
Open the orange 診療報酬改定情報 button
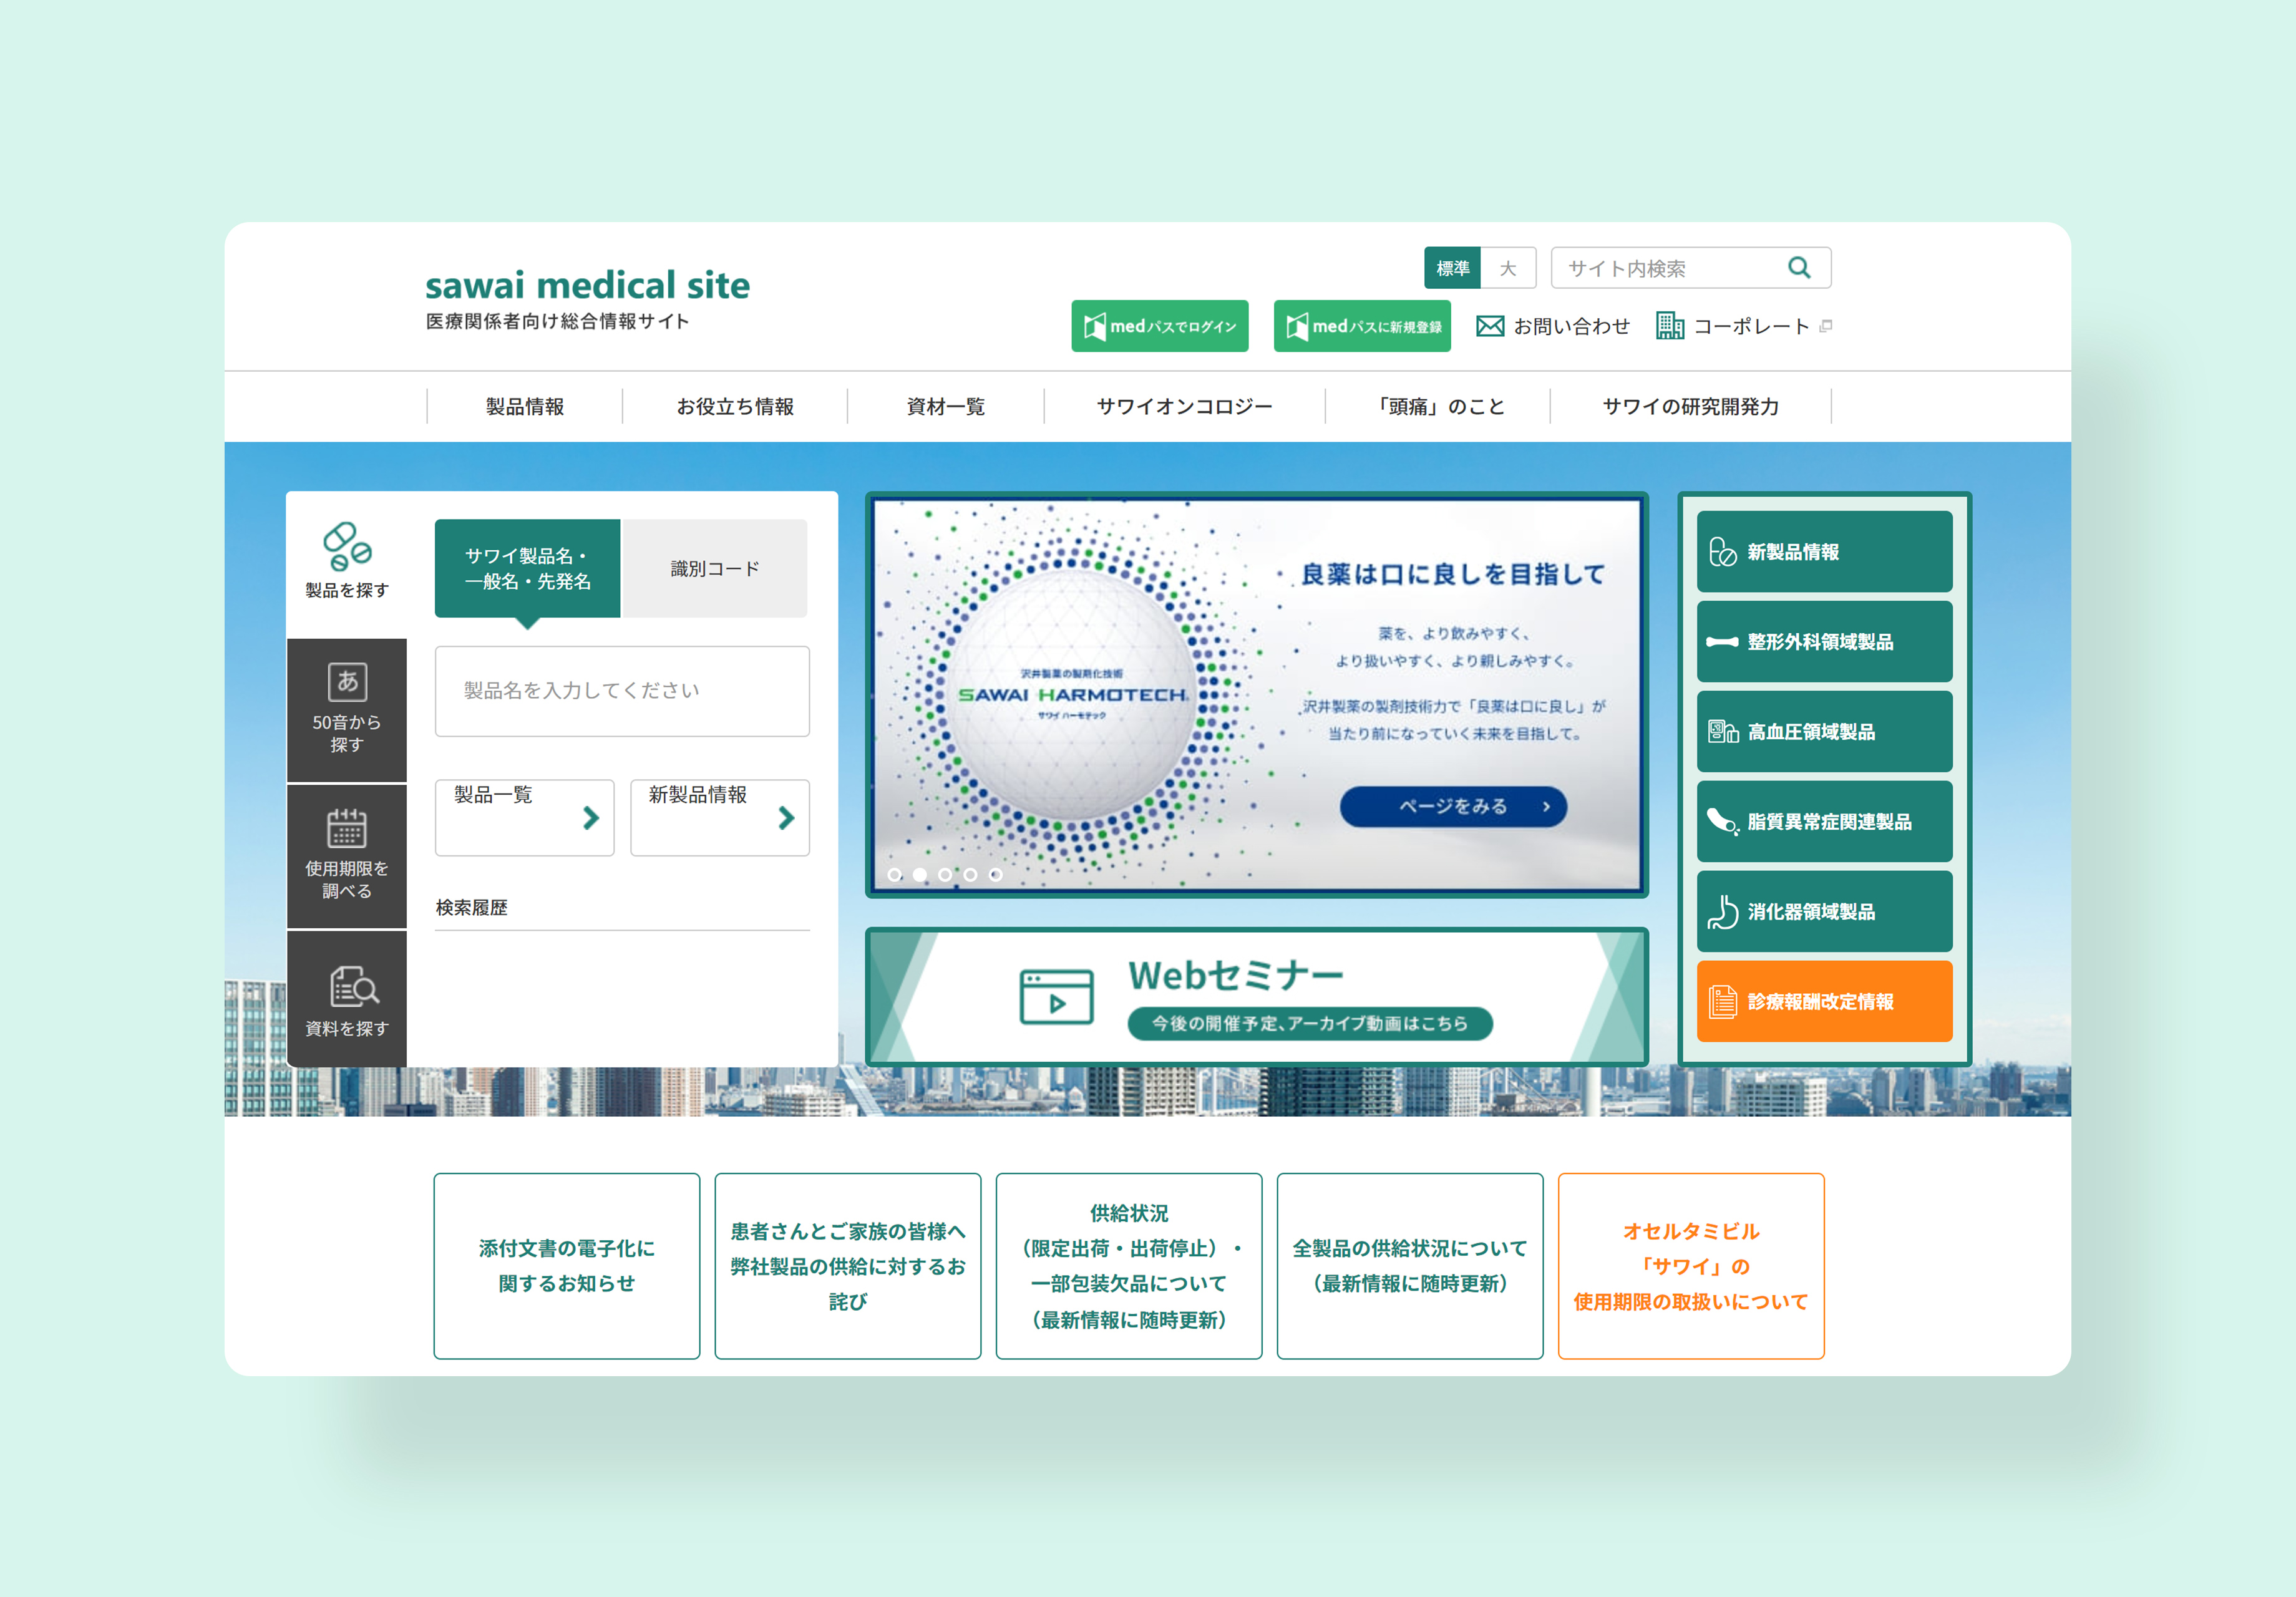[1824, 1001]
